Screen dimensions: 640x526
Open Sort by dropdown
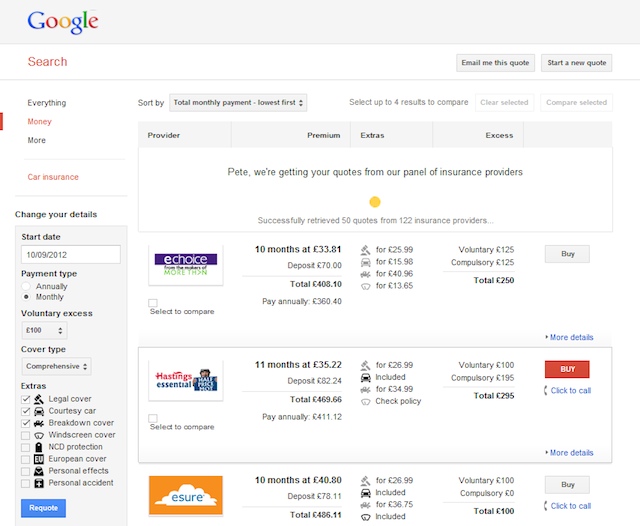click(238, 102)
